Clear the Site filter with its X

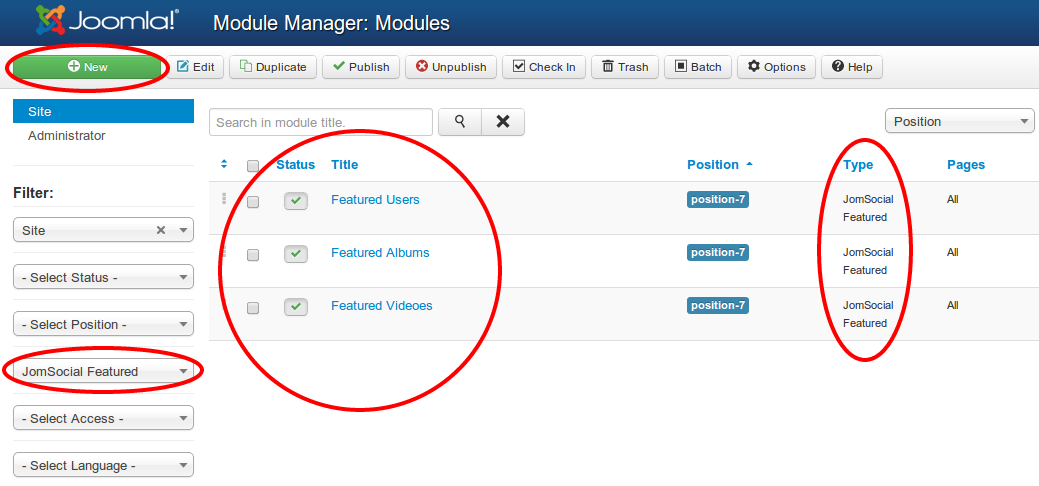pyautogui.click(x=160, y=230)
